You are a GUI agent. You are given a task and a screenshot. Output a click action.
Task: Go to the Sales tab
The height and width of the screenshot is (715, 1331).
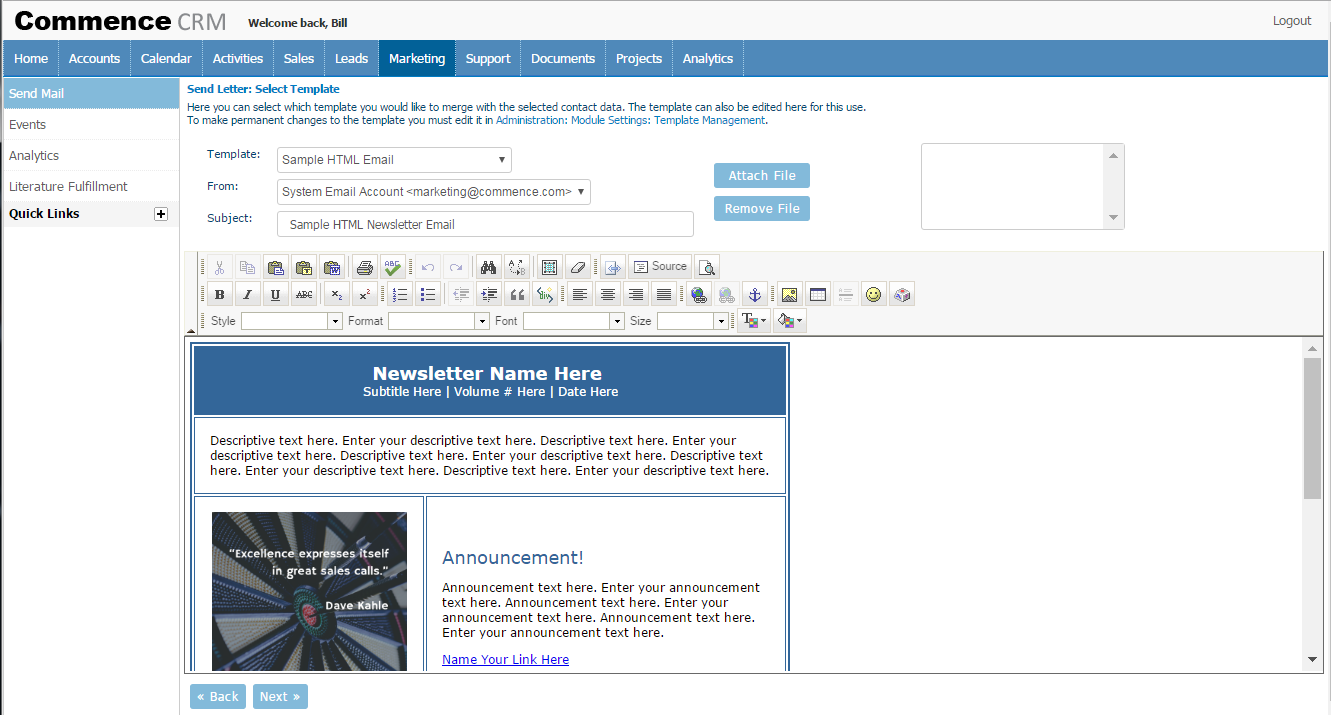299,58
